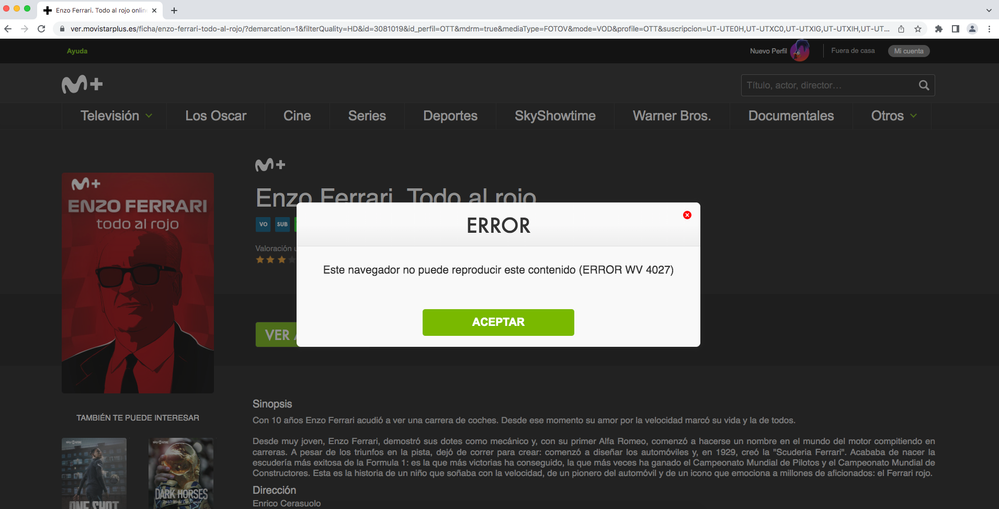The height and width of the screenshot is (509, 999).
Task: Open the Chrome three-dot menu
Action: tap(989, 29)
